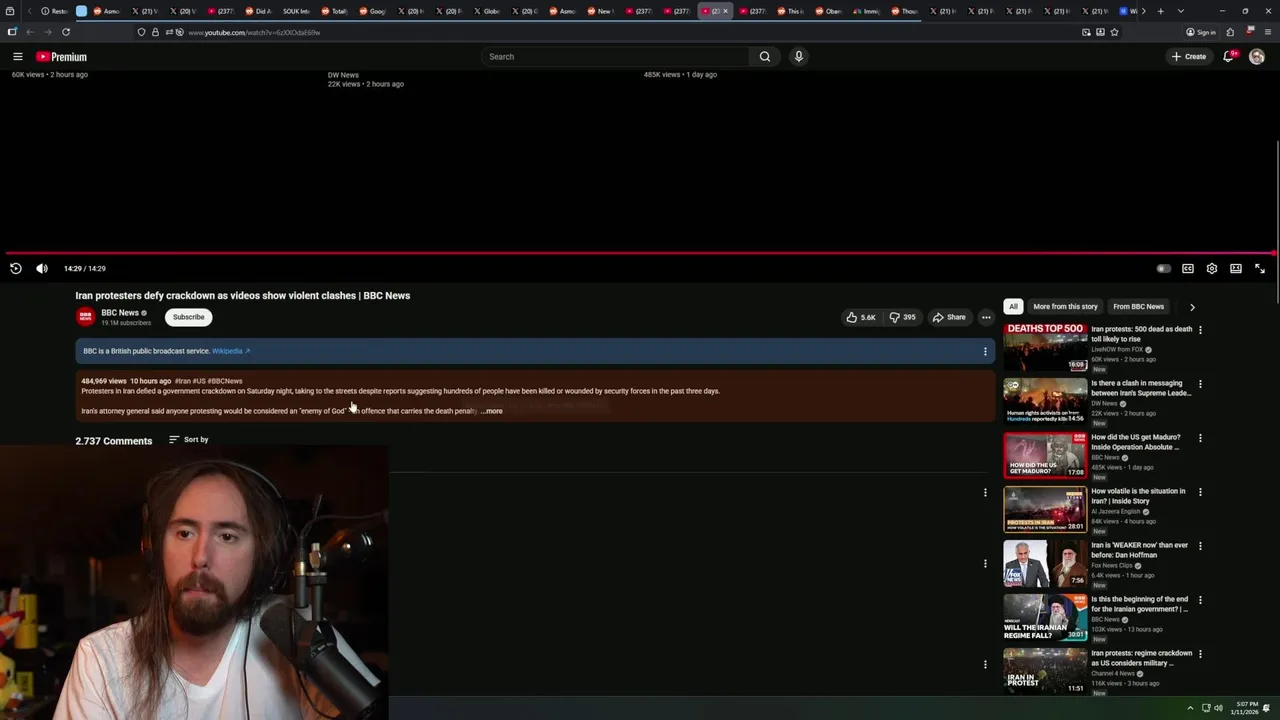Screen dimensions: 1280x720
Task: Seek on the red video progress bar
Action: pos(640,253)
